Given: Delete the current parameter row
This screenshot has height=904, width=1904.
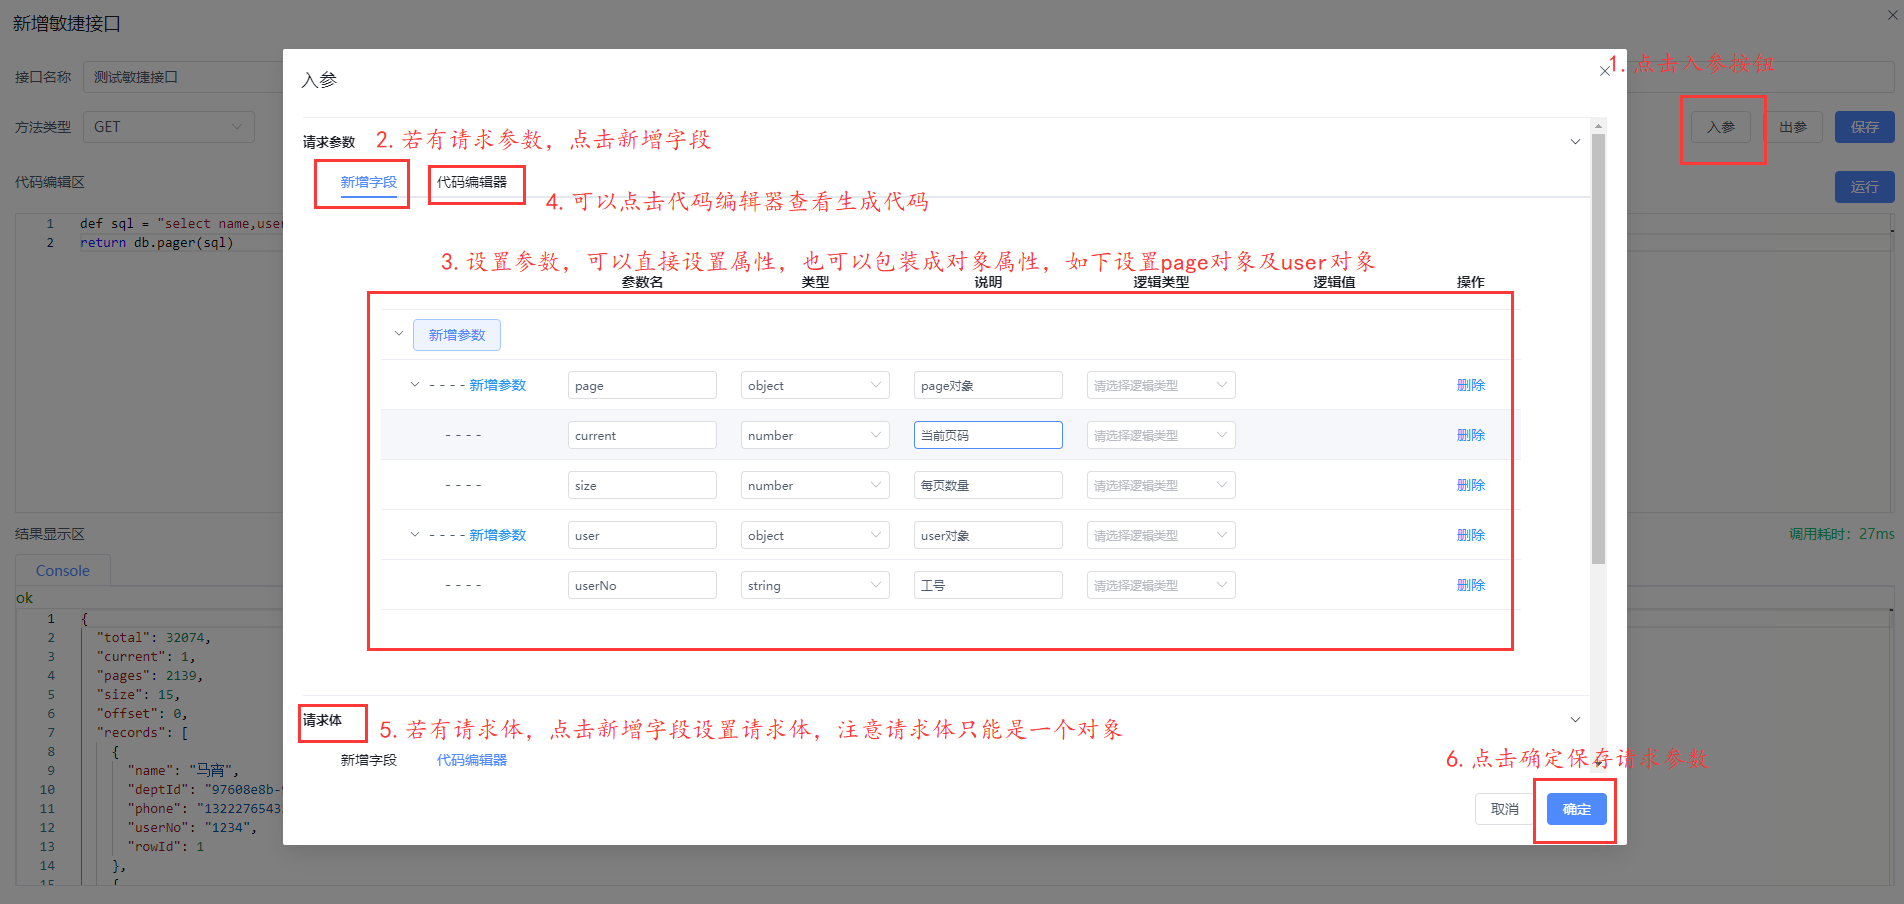Looking at the screenshot, I should (1471, 435).
